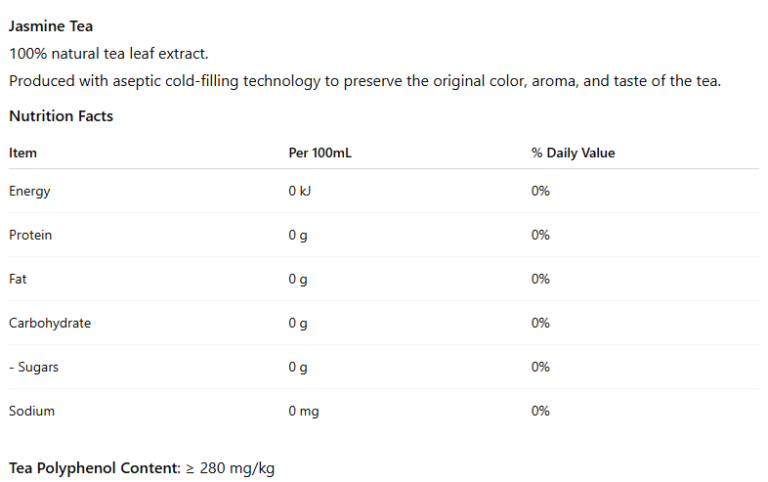Select the Fat row label

pos(18,279)
